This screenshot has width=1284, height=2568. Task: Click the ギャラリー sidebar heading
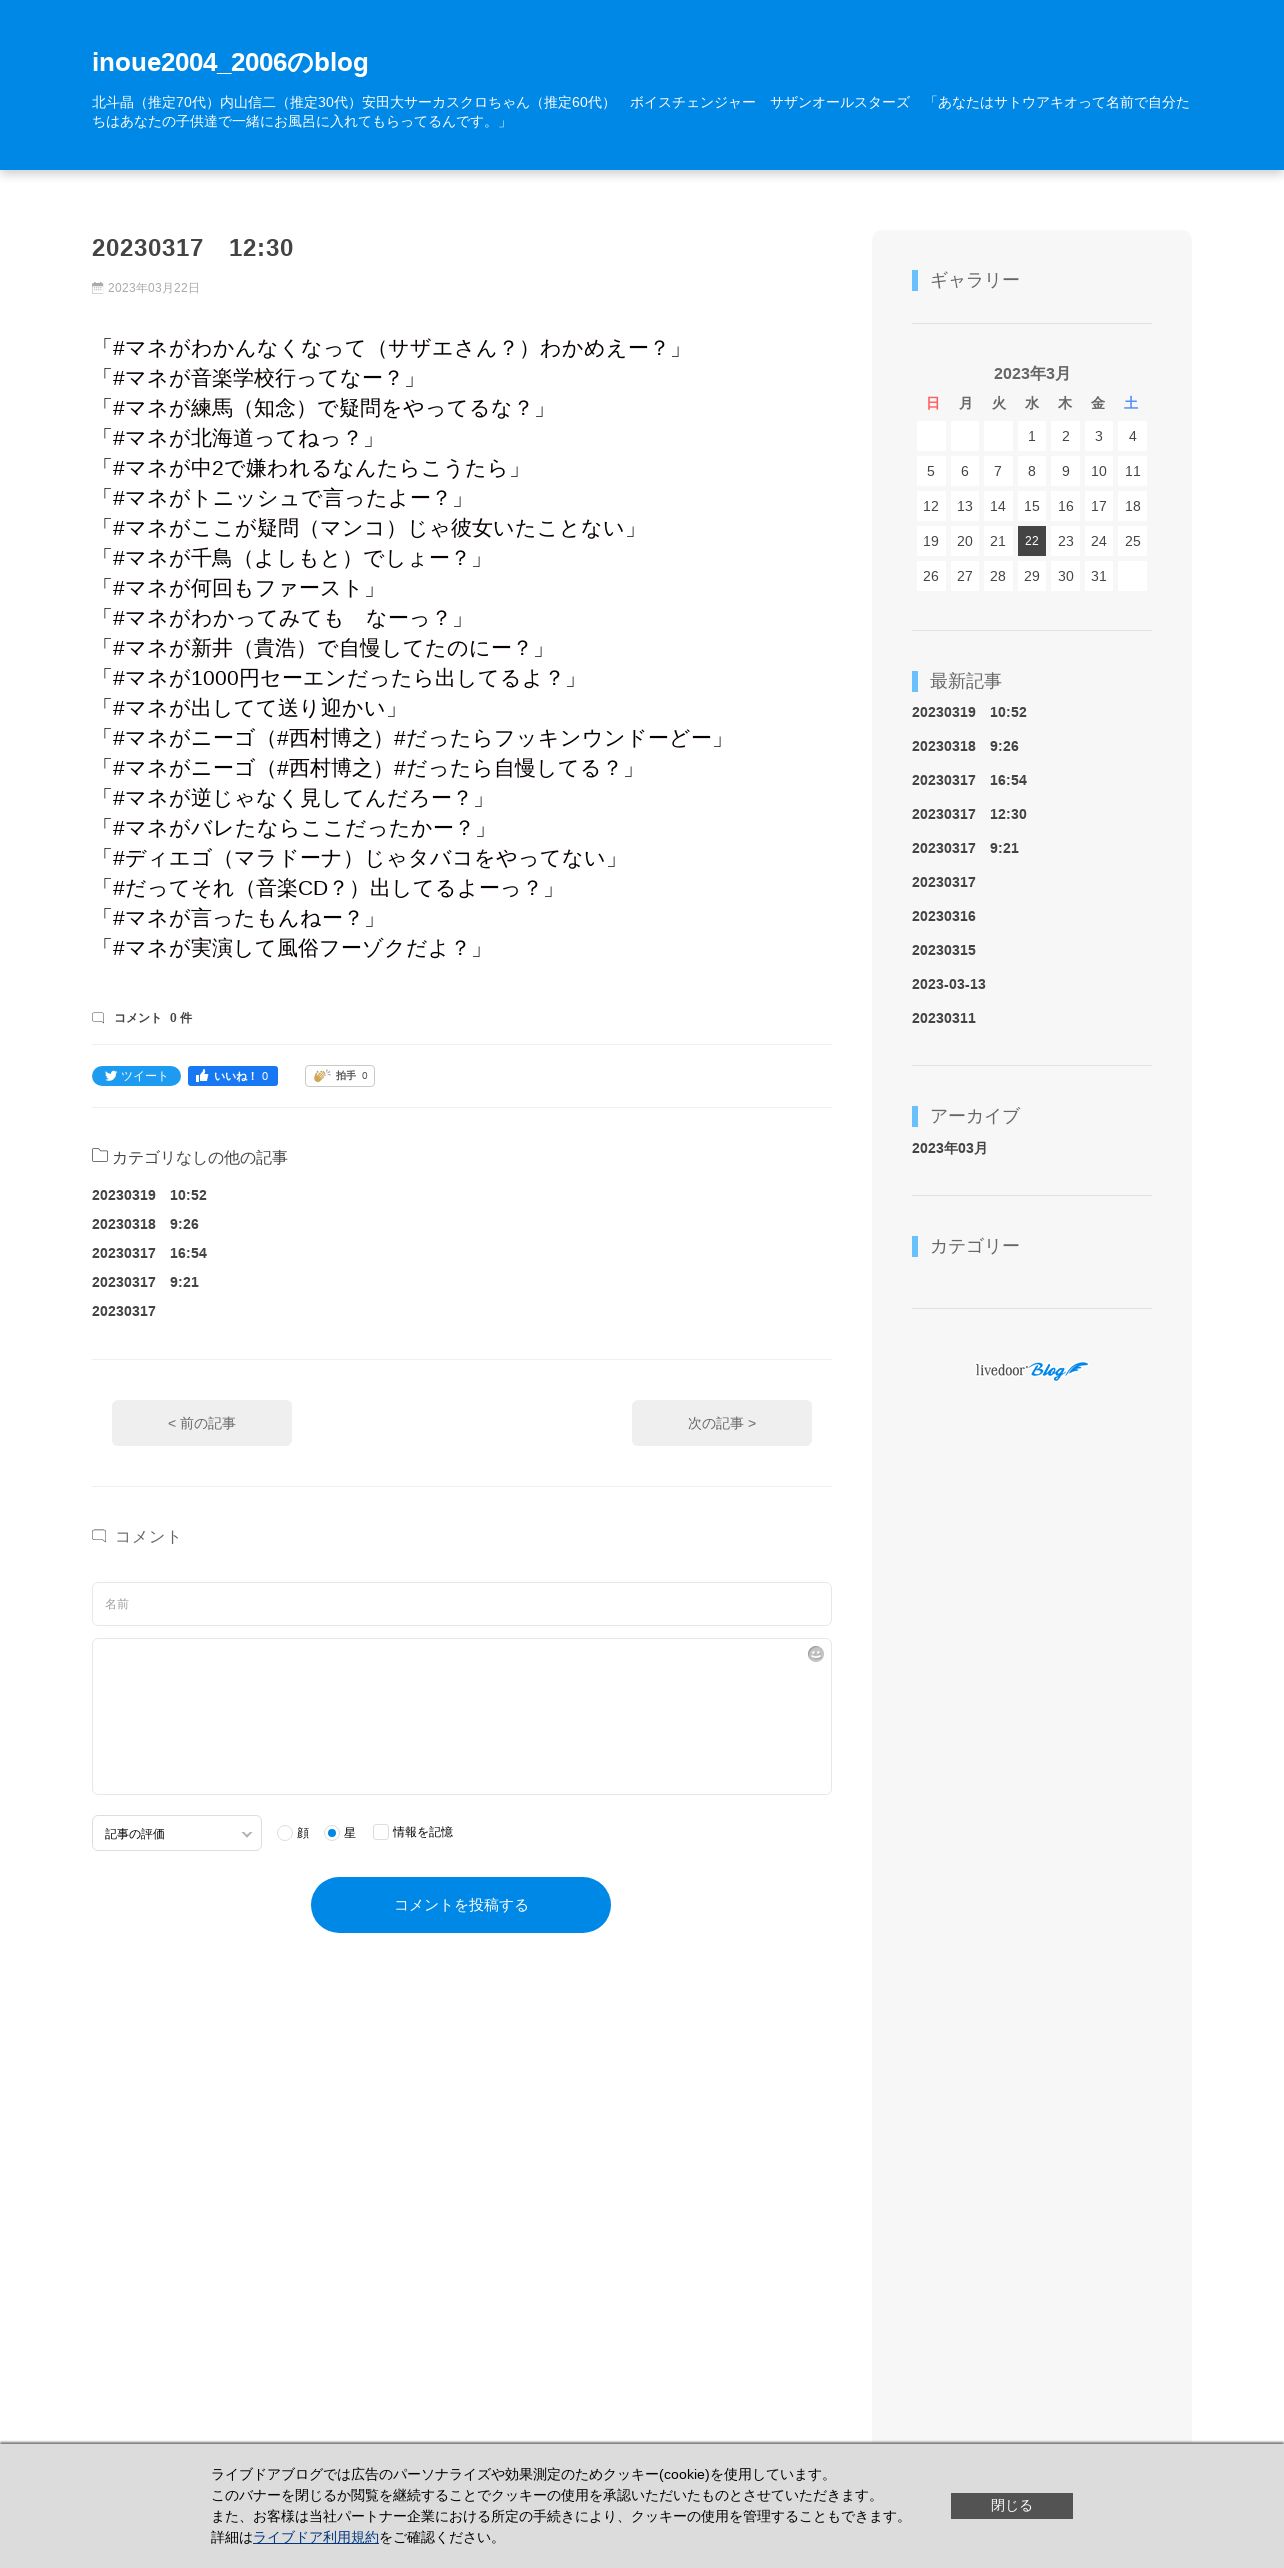point(975,280)
